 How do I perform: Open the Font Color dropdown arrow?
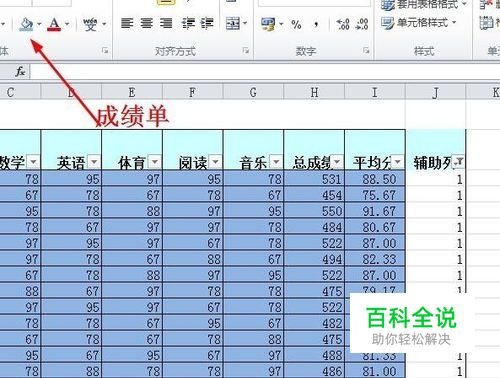pos(67,24)
